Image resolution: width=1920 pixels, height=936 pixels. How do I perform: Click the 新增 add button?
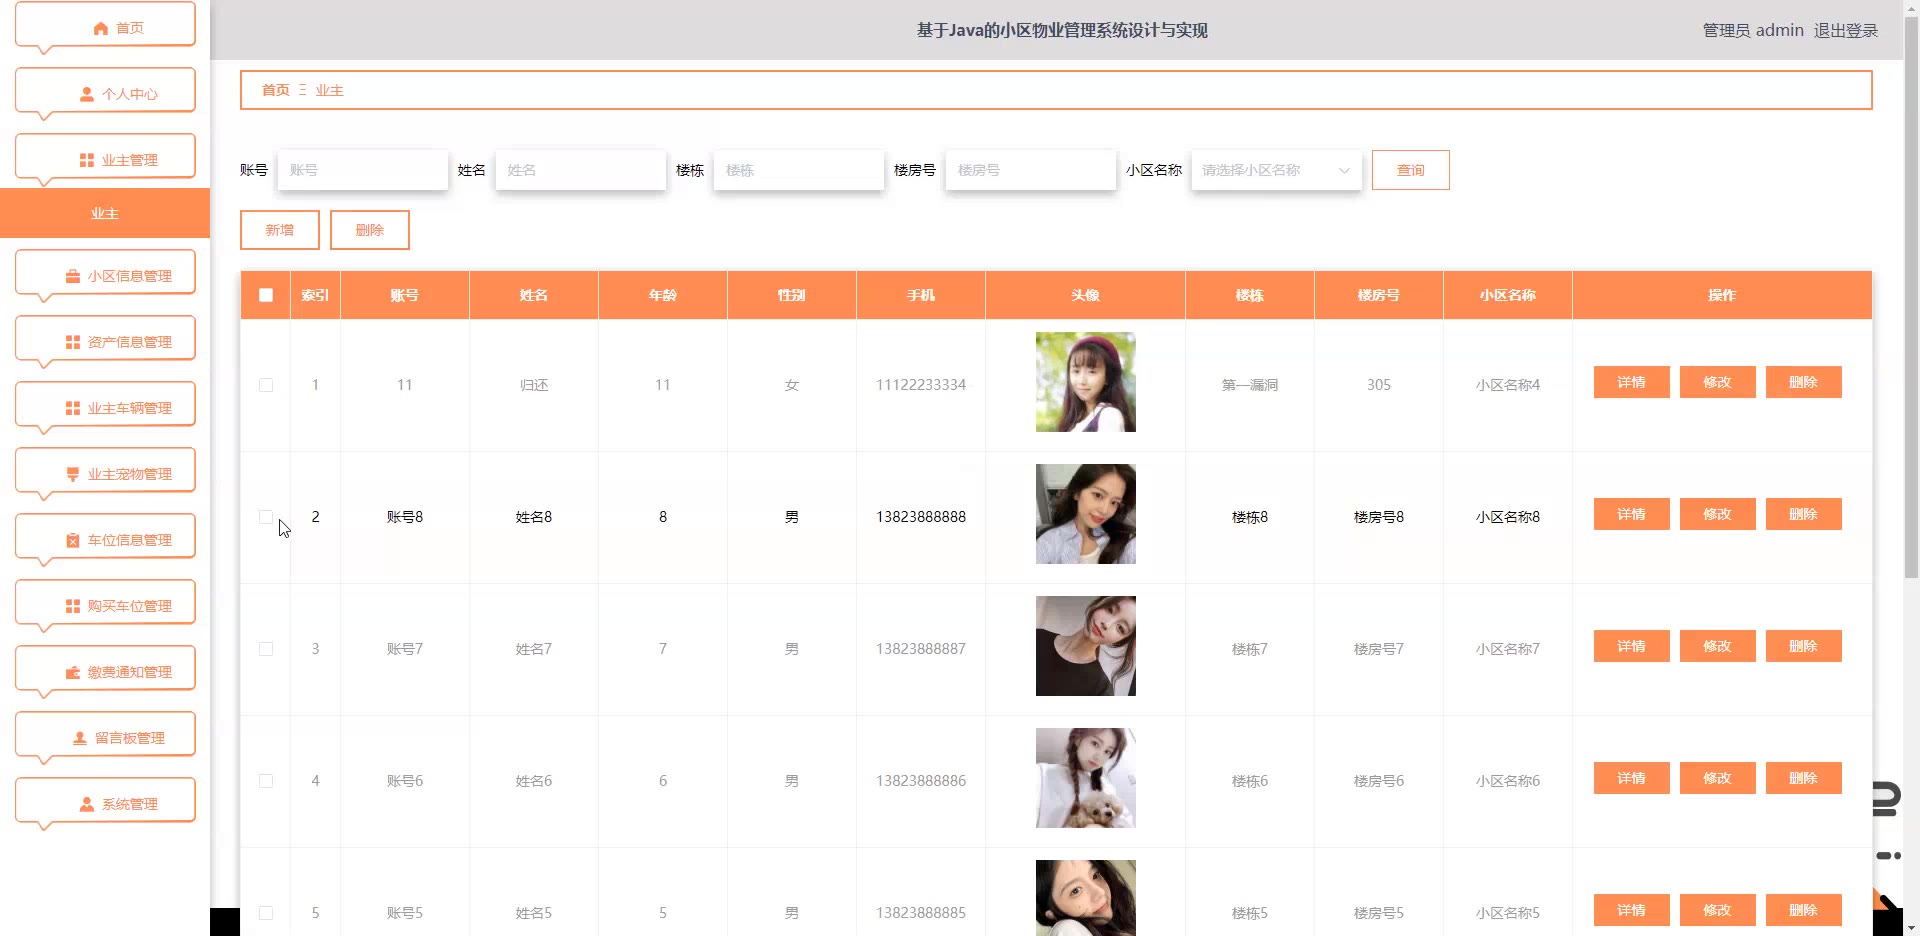(280, 230)
